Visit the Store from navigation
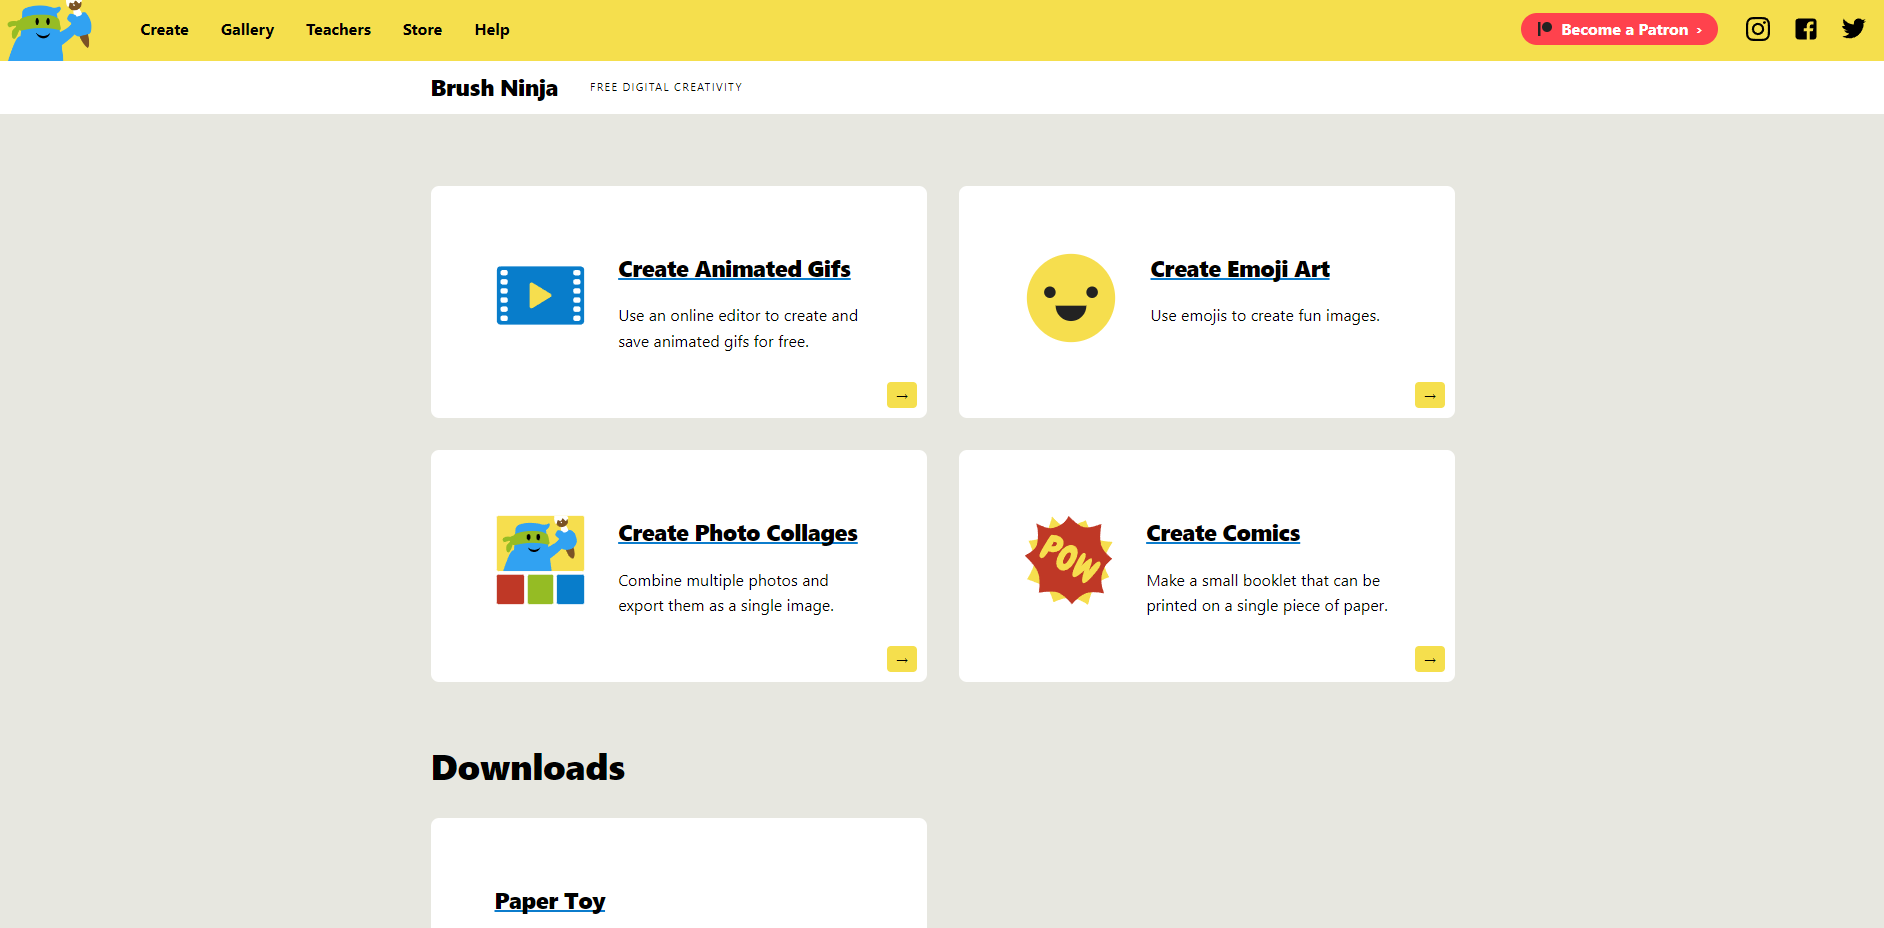The image size is (1884, 928). point(422,30)
